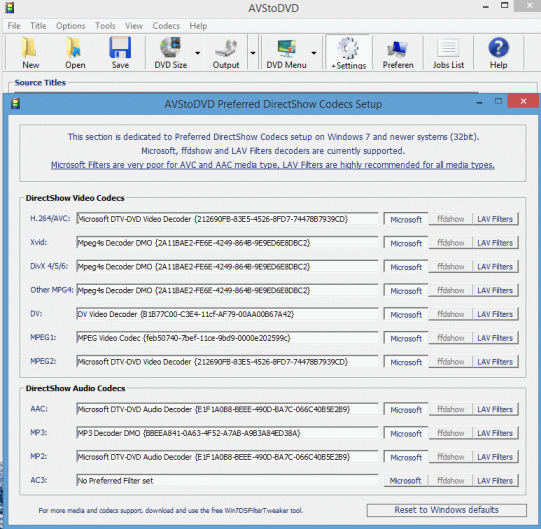Close the Codecs Setup dialog
The width and height of the screenshot is (541, 529).
click(x=523, y=101)
